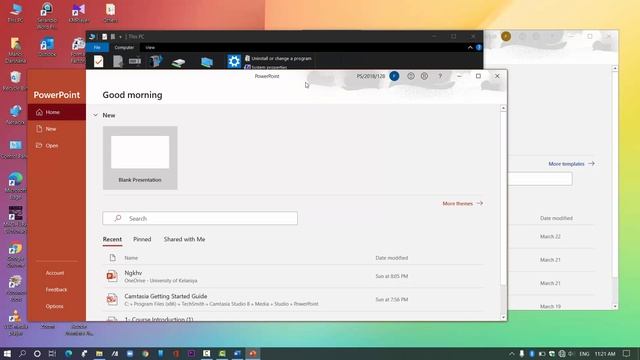The image size is (640, 360).
Task: Select Open in the PowerPoint sidebar
Action: pyautogui.click(x=57, y=146)
